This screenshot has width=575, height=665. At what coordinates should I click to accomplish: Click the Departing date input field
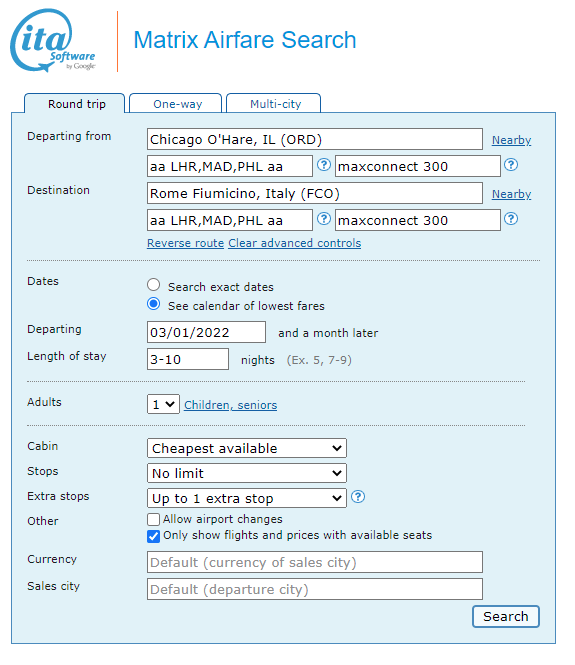207,332
